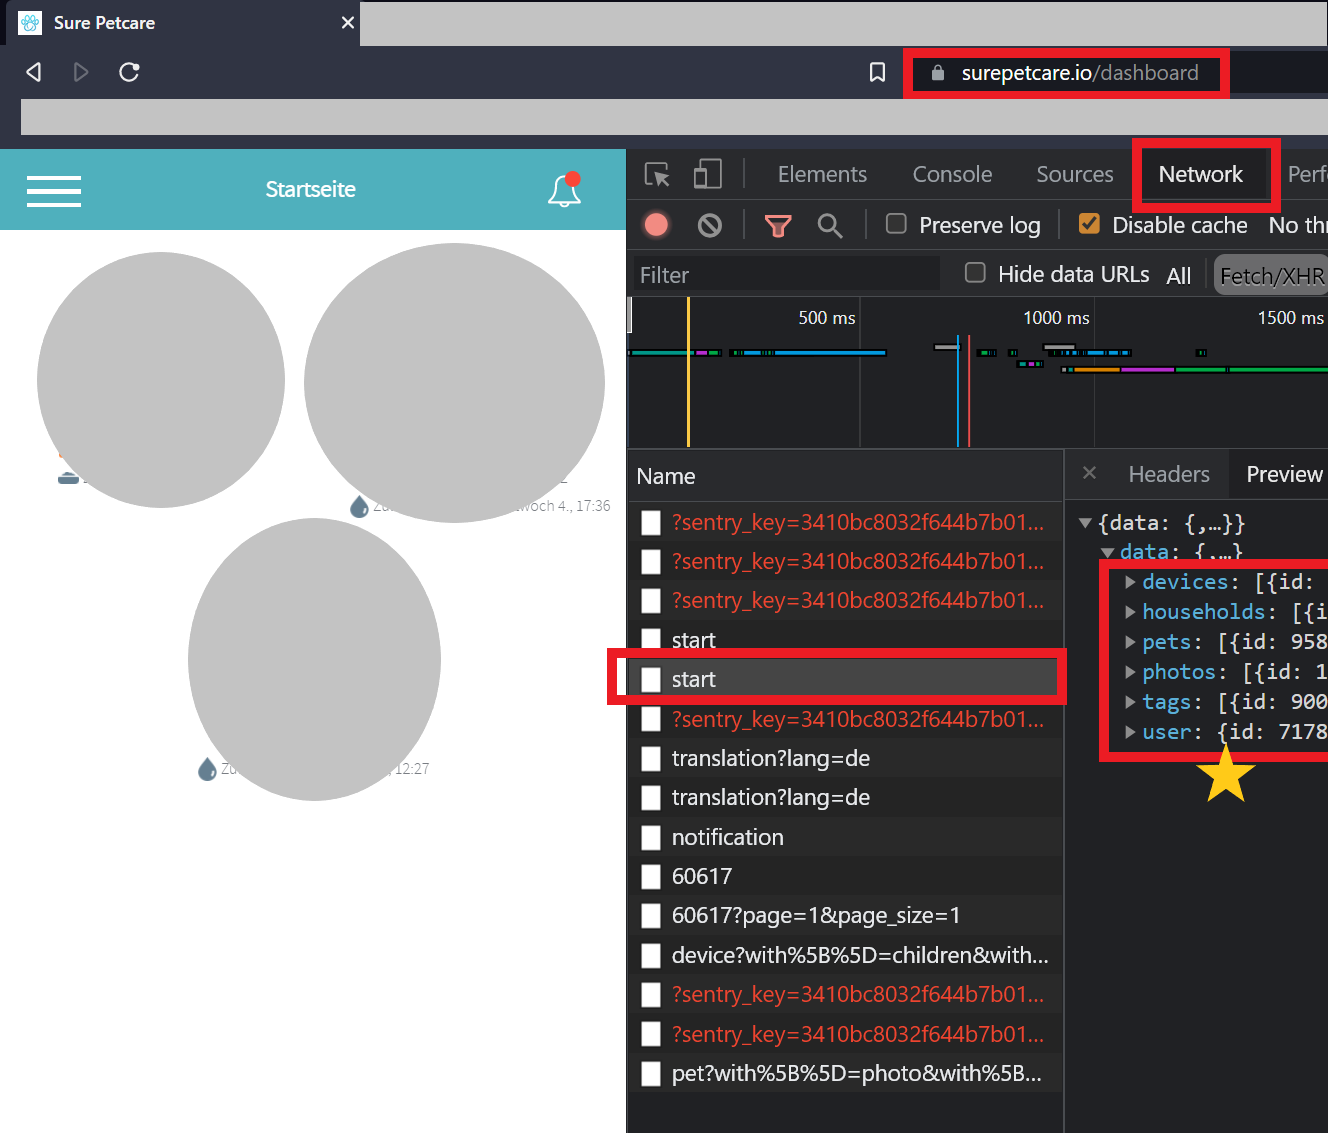Expand the households array
This screenshot has height=1133, width=1328.
pos(1130,612)
